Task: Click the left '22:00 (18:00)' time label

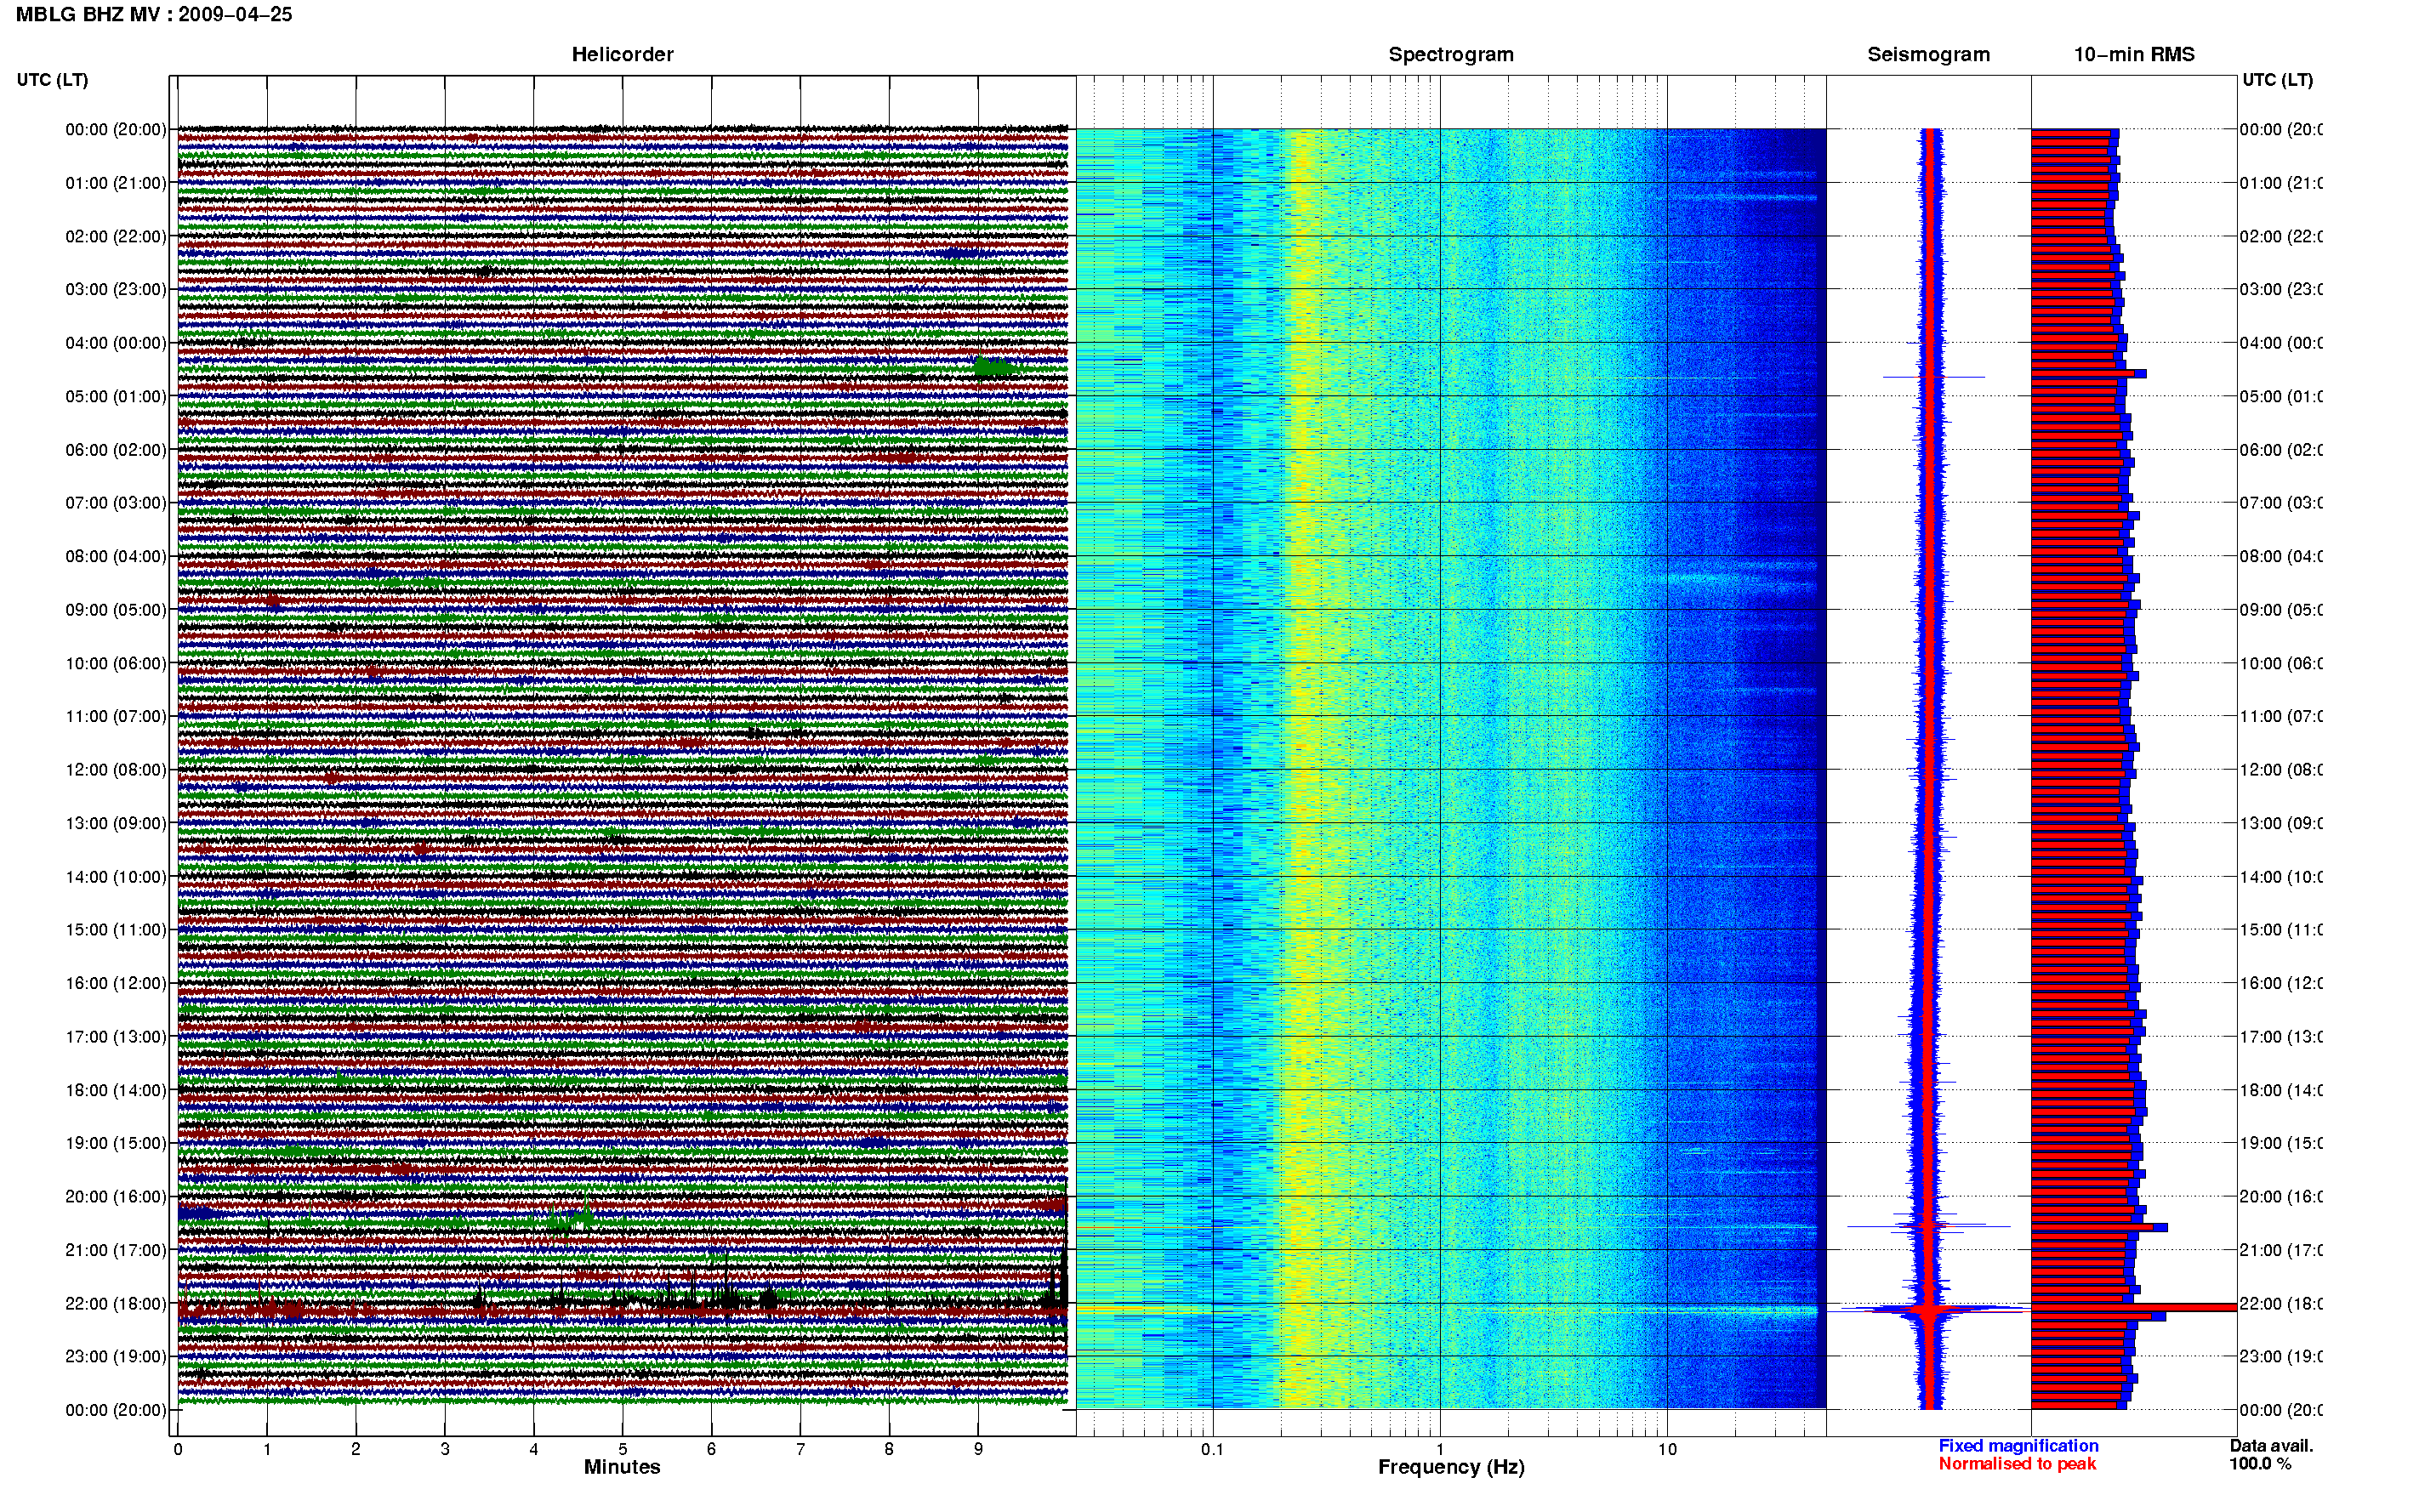Action: pyautogui.click(x=116, y=1303)
